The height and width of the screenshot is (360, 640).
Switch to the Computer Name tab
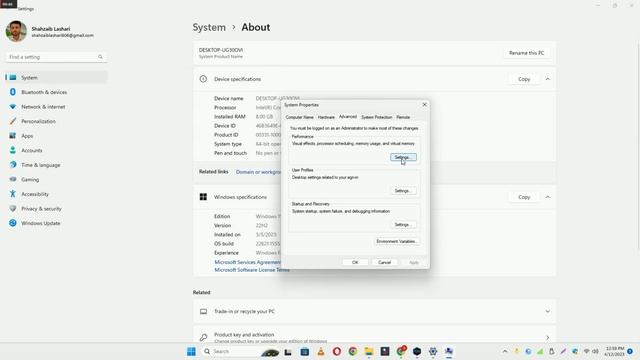pos(300,117)
